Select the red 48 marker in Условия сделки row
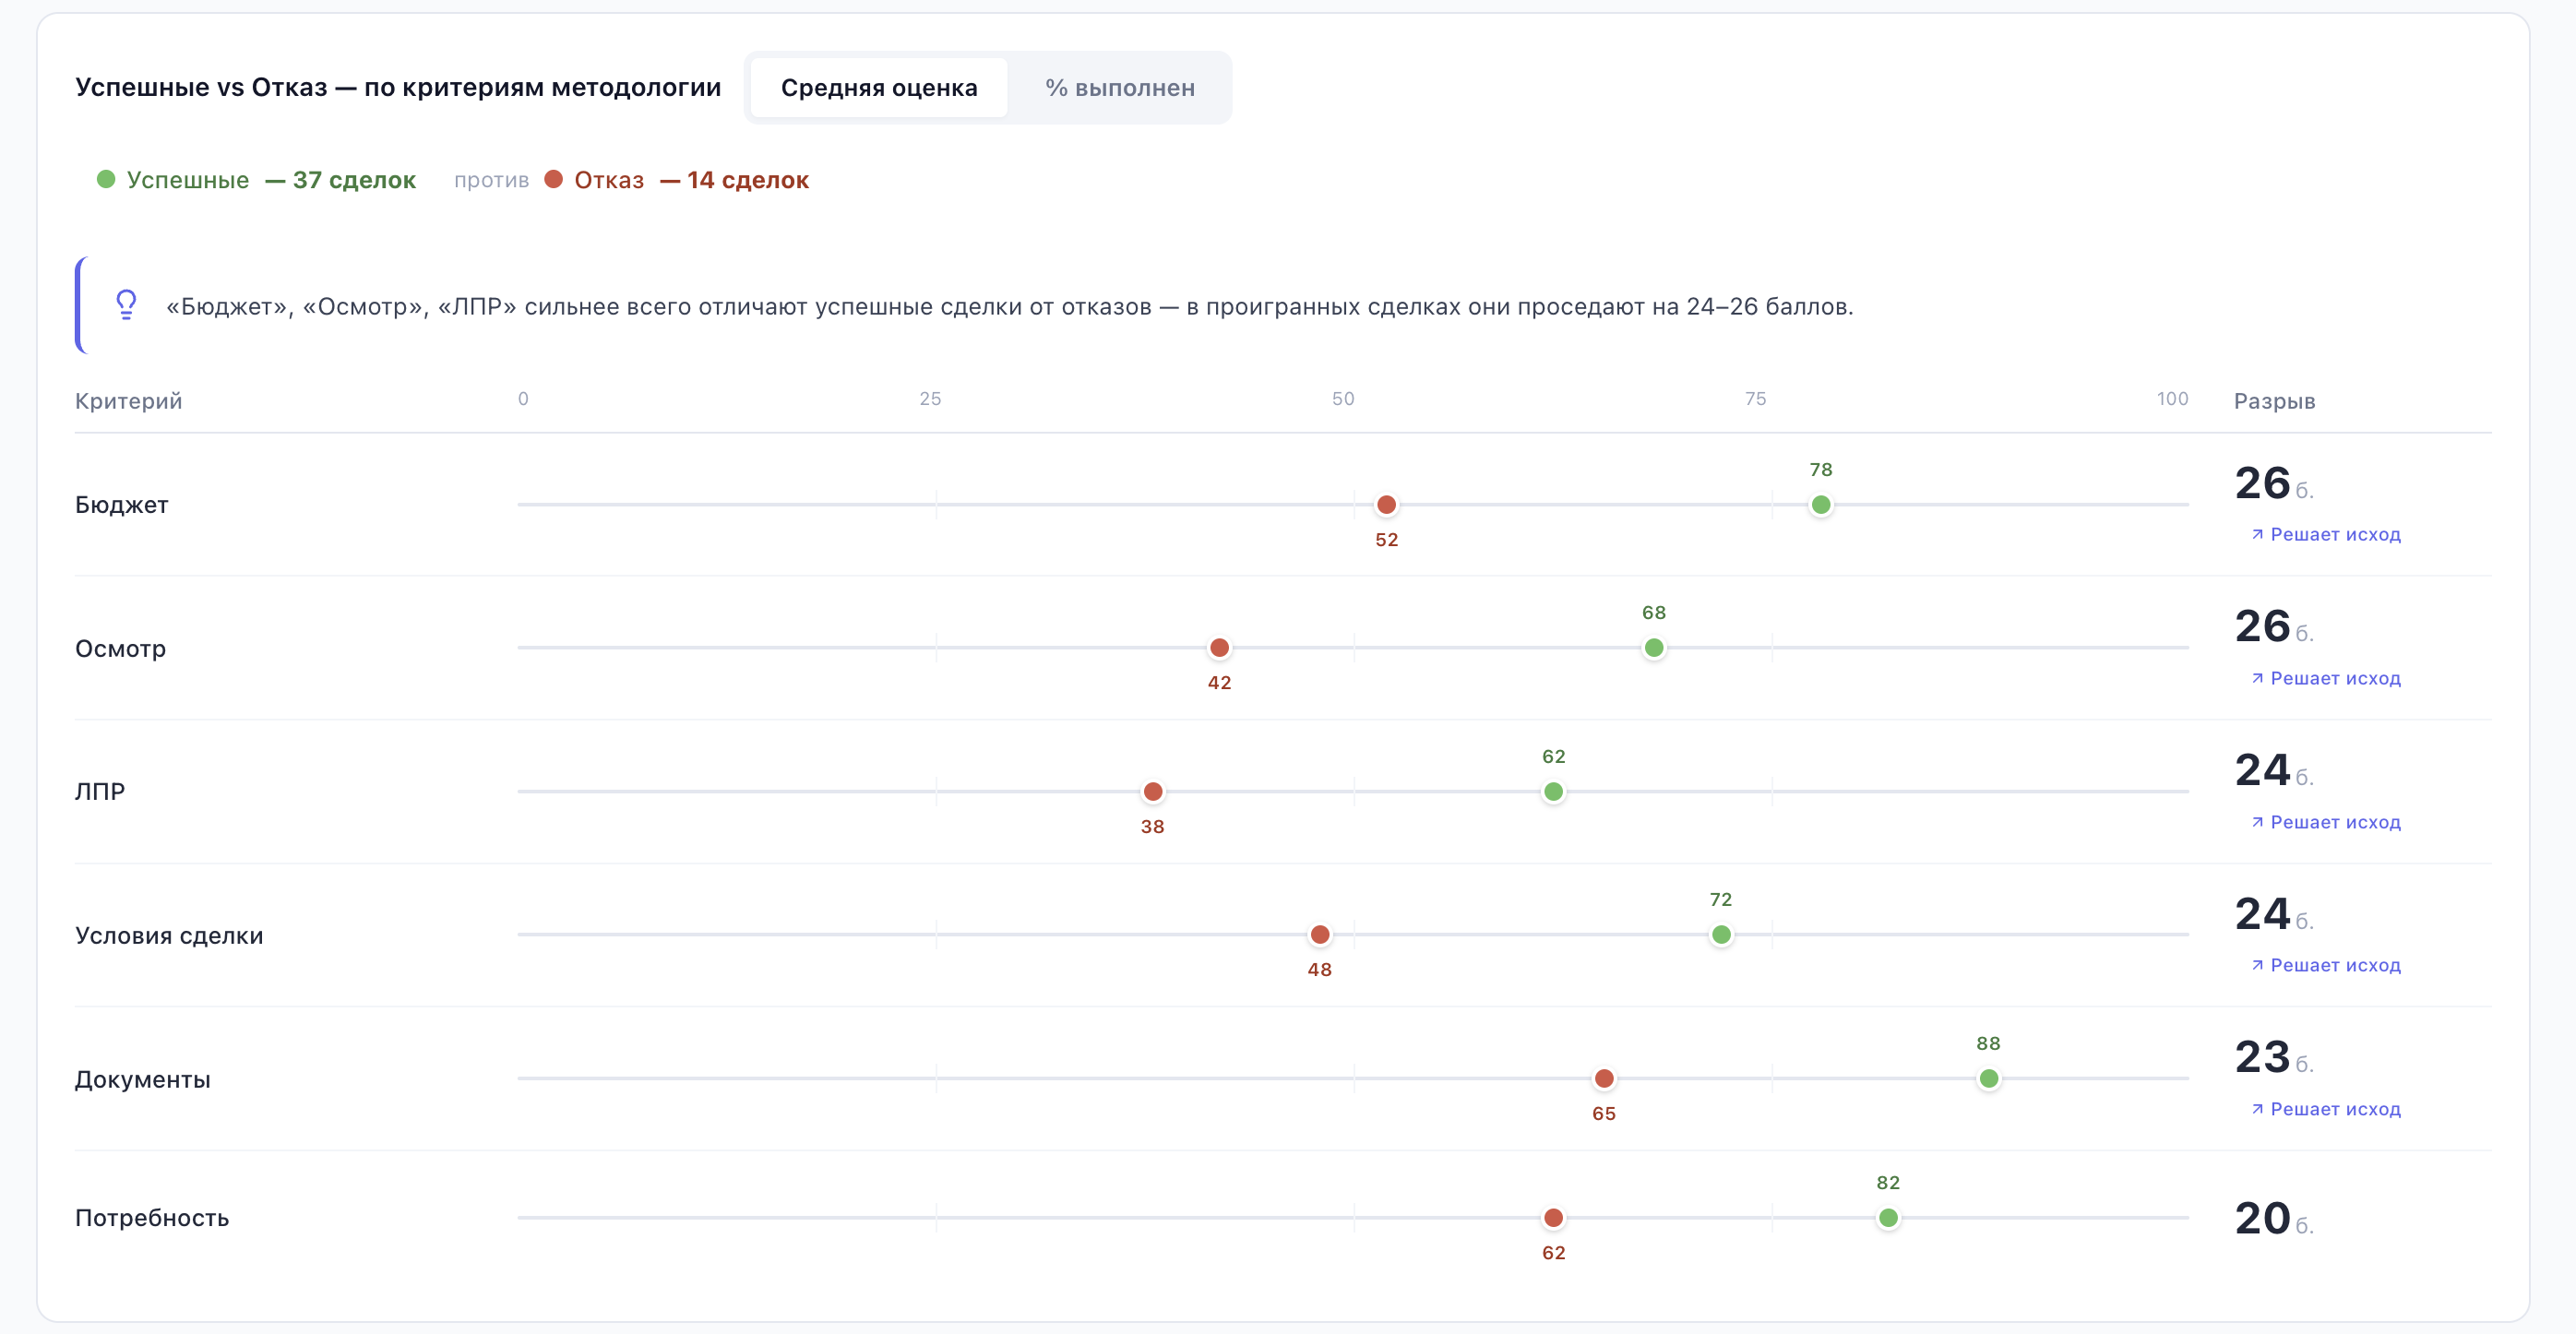 (1320, 935)
